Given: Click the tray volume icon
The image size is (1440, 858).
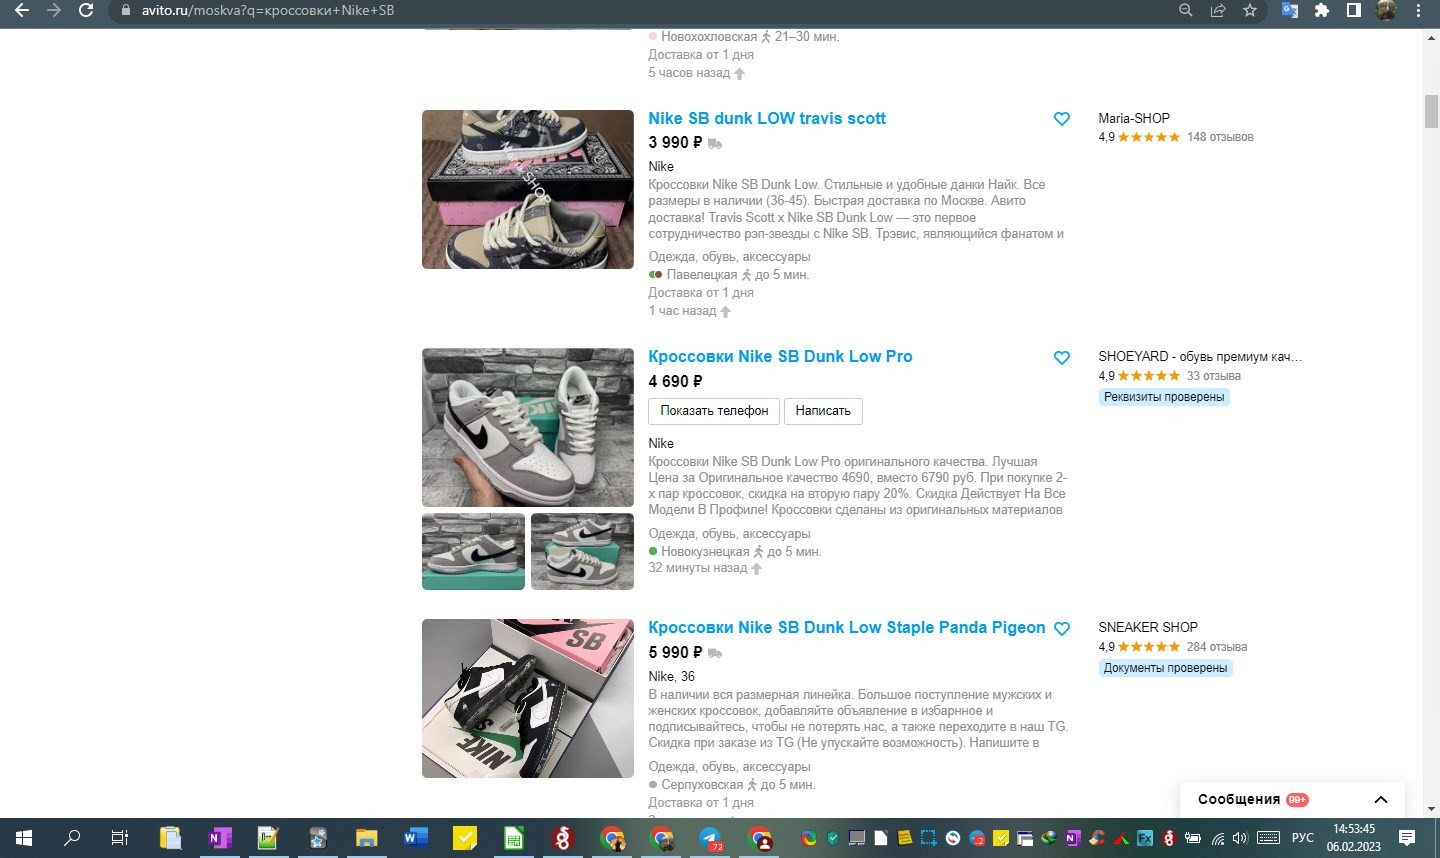Looking at the screenshot, I should (1241, 838).
